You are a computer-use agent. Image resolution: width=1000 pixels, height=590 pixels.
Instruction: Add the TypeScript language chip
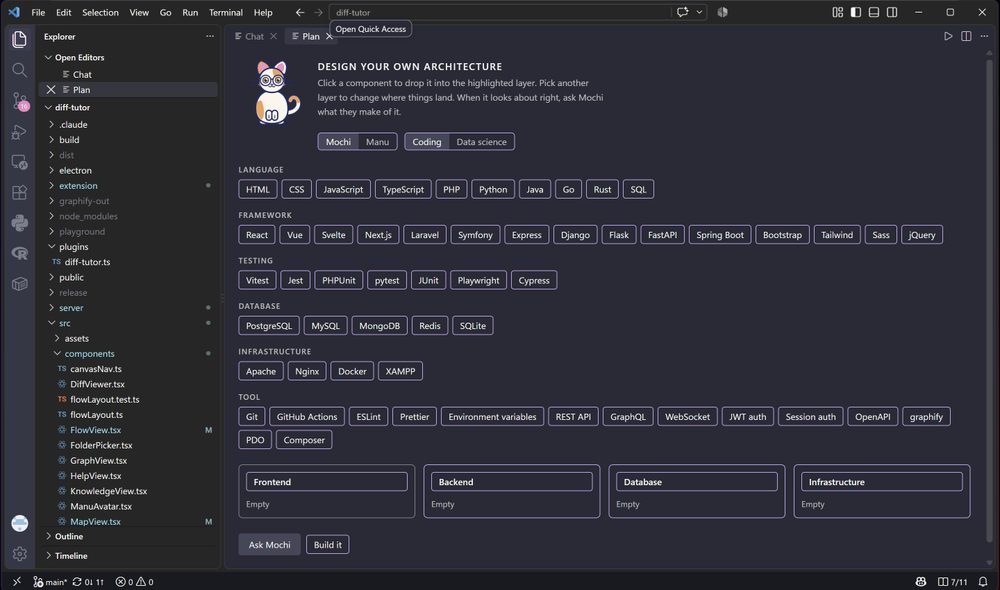(403, 189)
